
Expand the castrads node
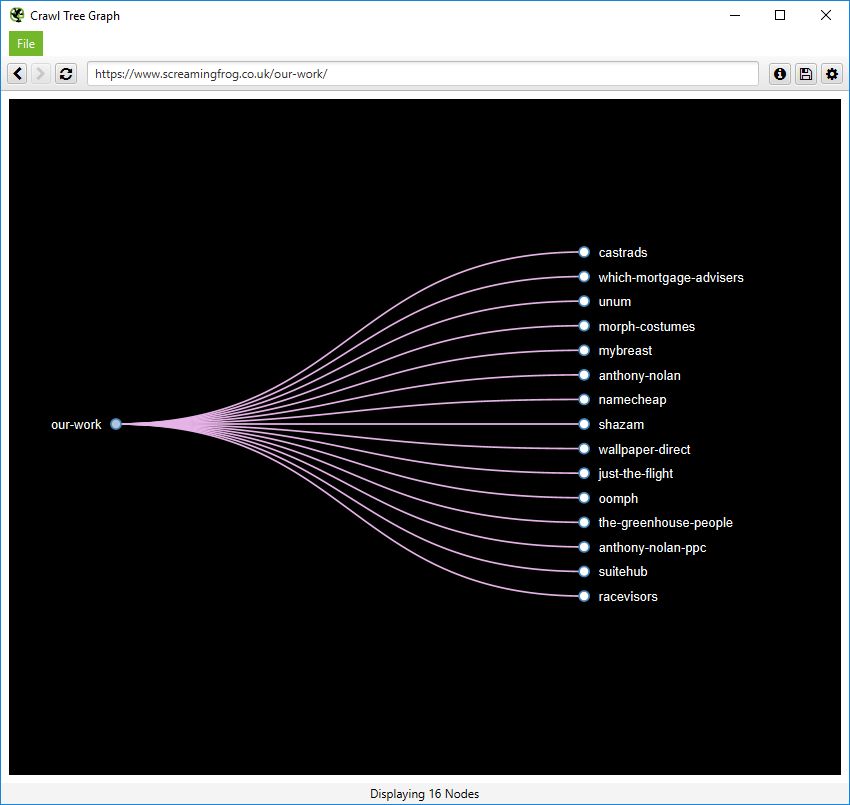point(584,252)
